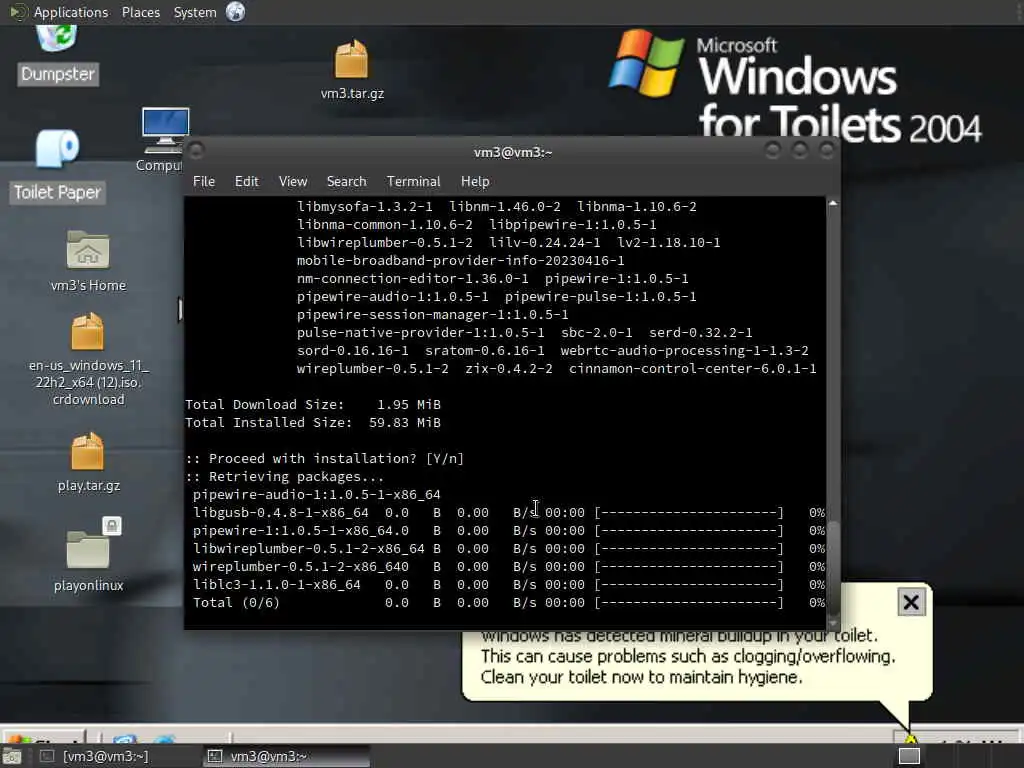
Task: Open the Terminal menu in menubar
Action: click(413, 182)
